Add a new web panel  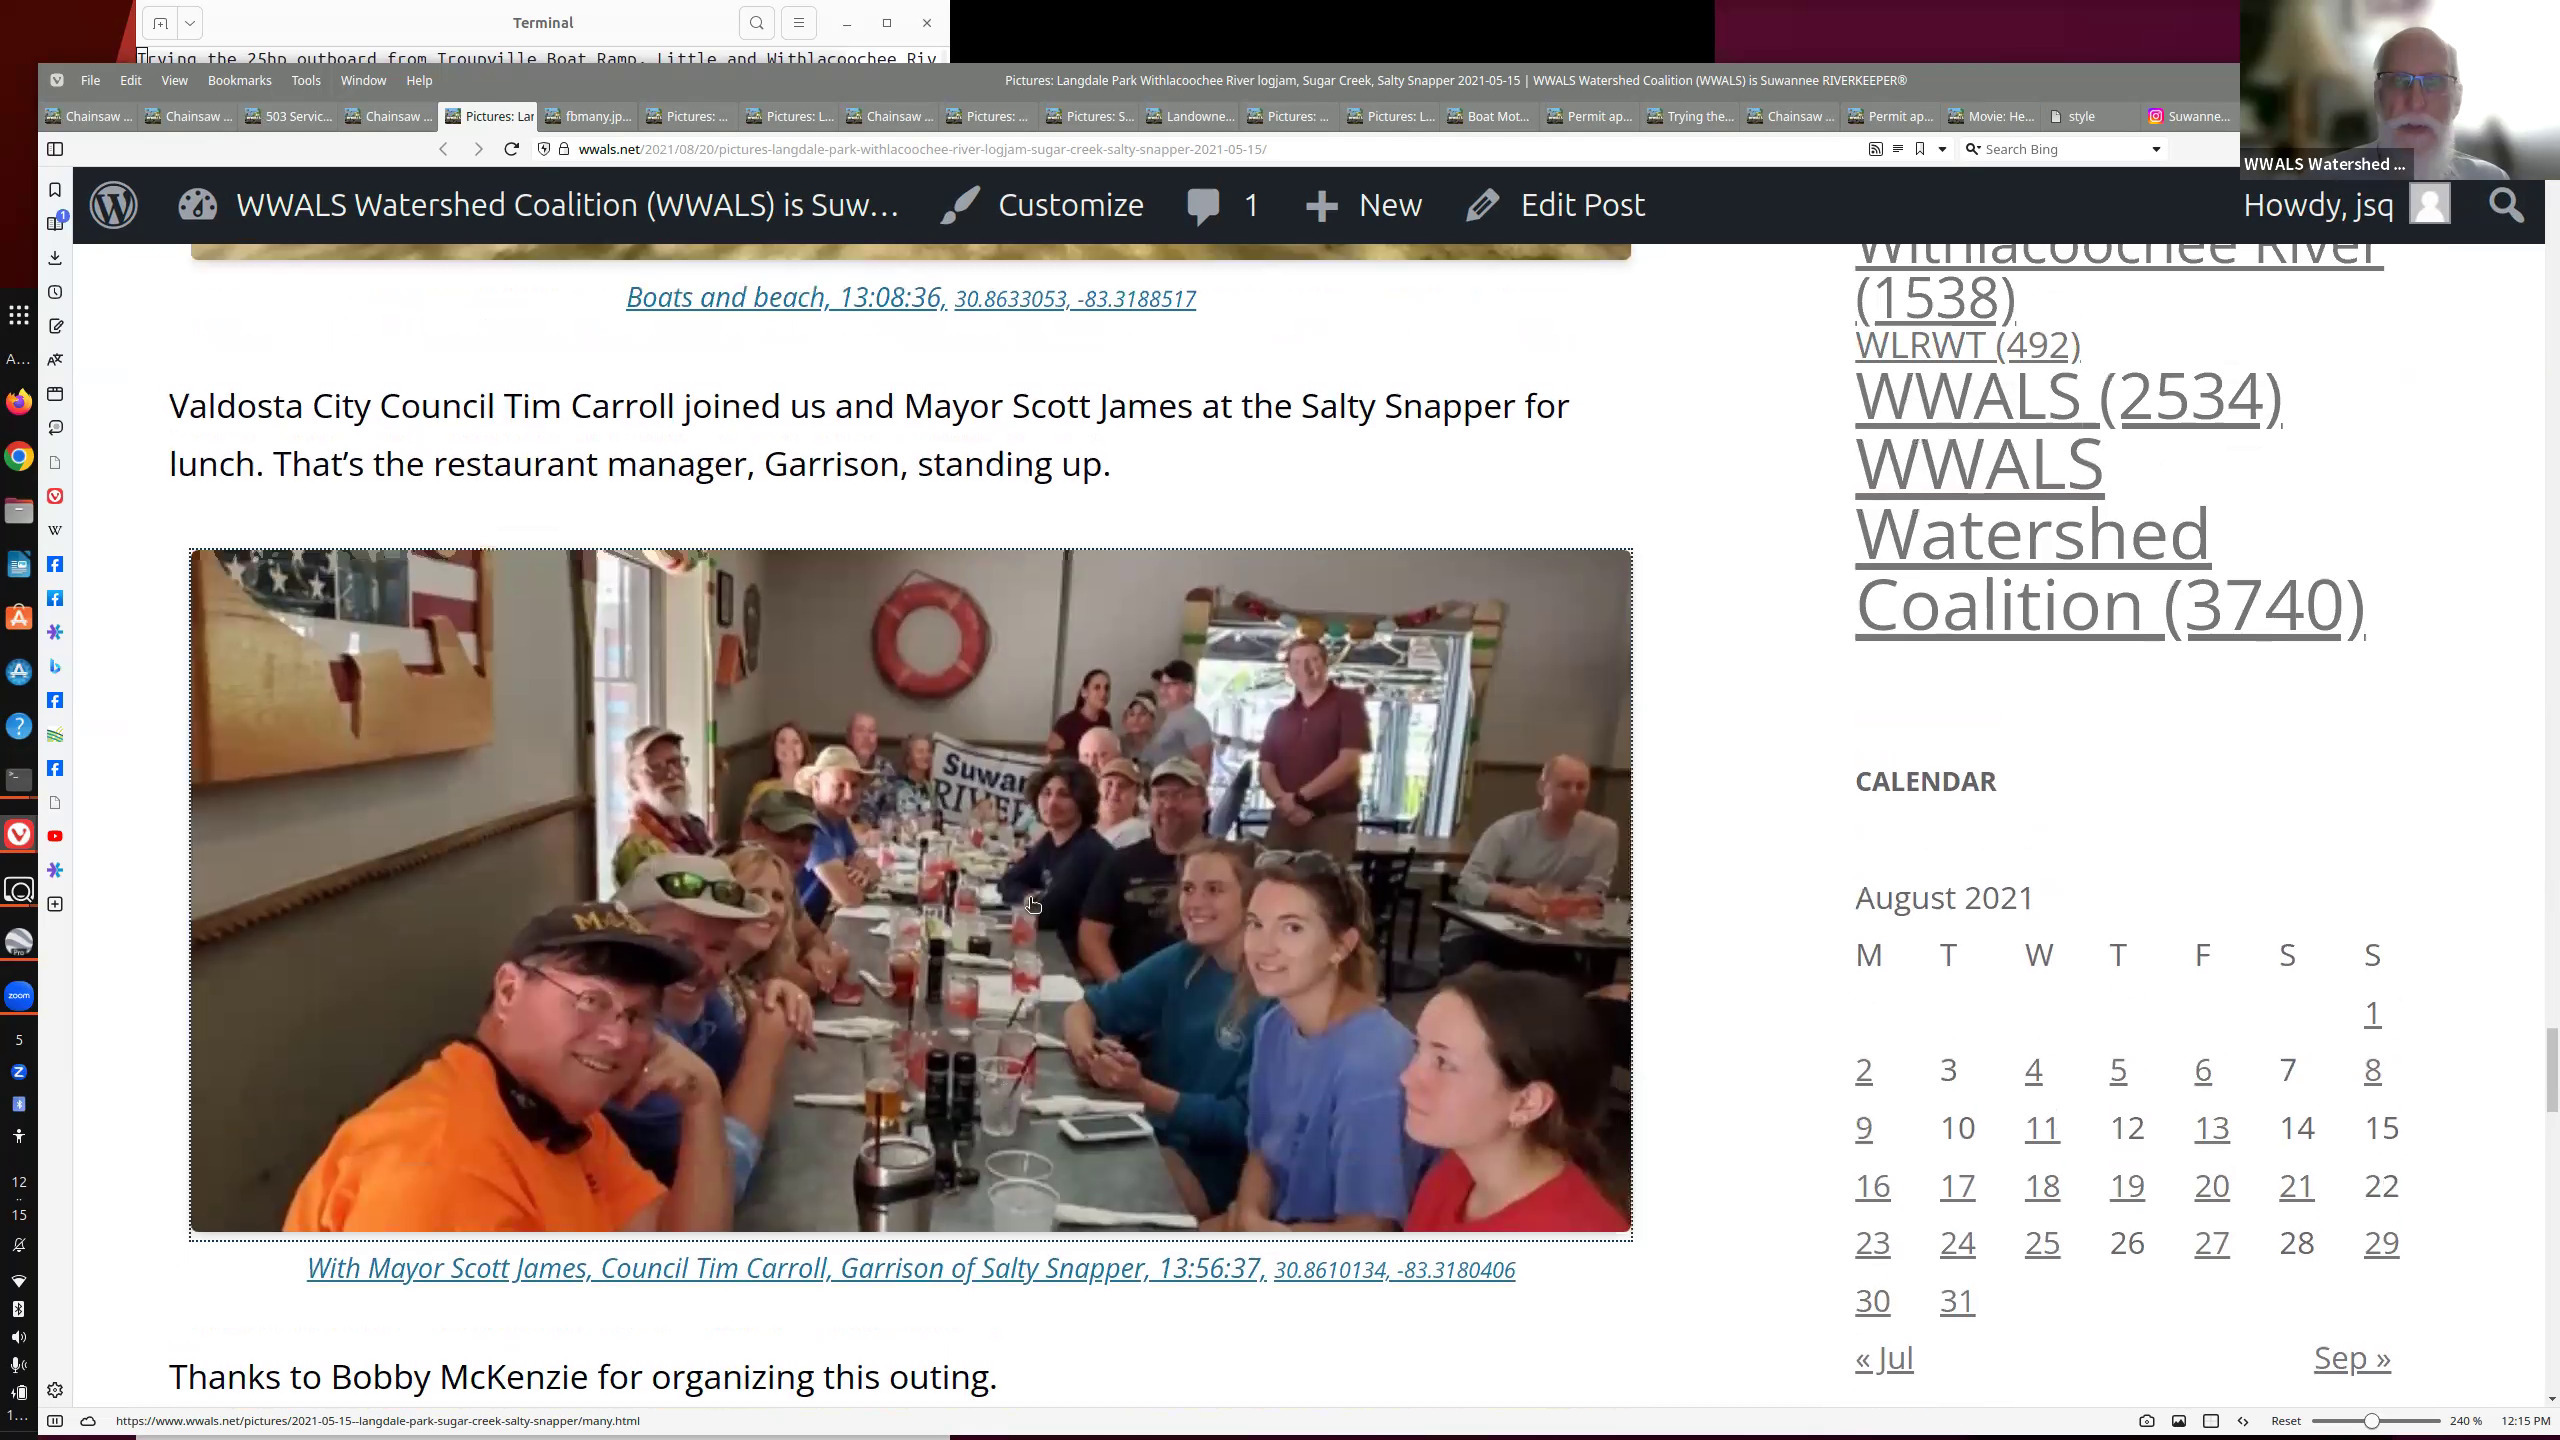pyautogui.click(x=55, y=904)
